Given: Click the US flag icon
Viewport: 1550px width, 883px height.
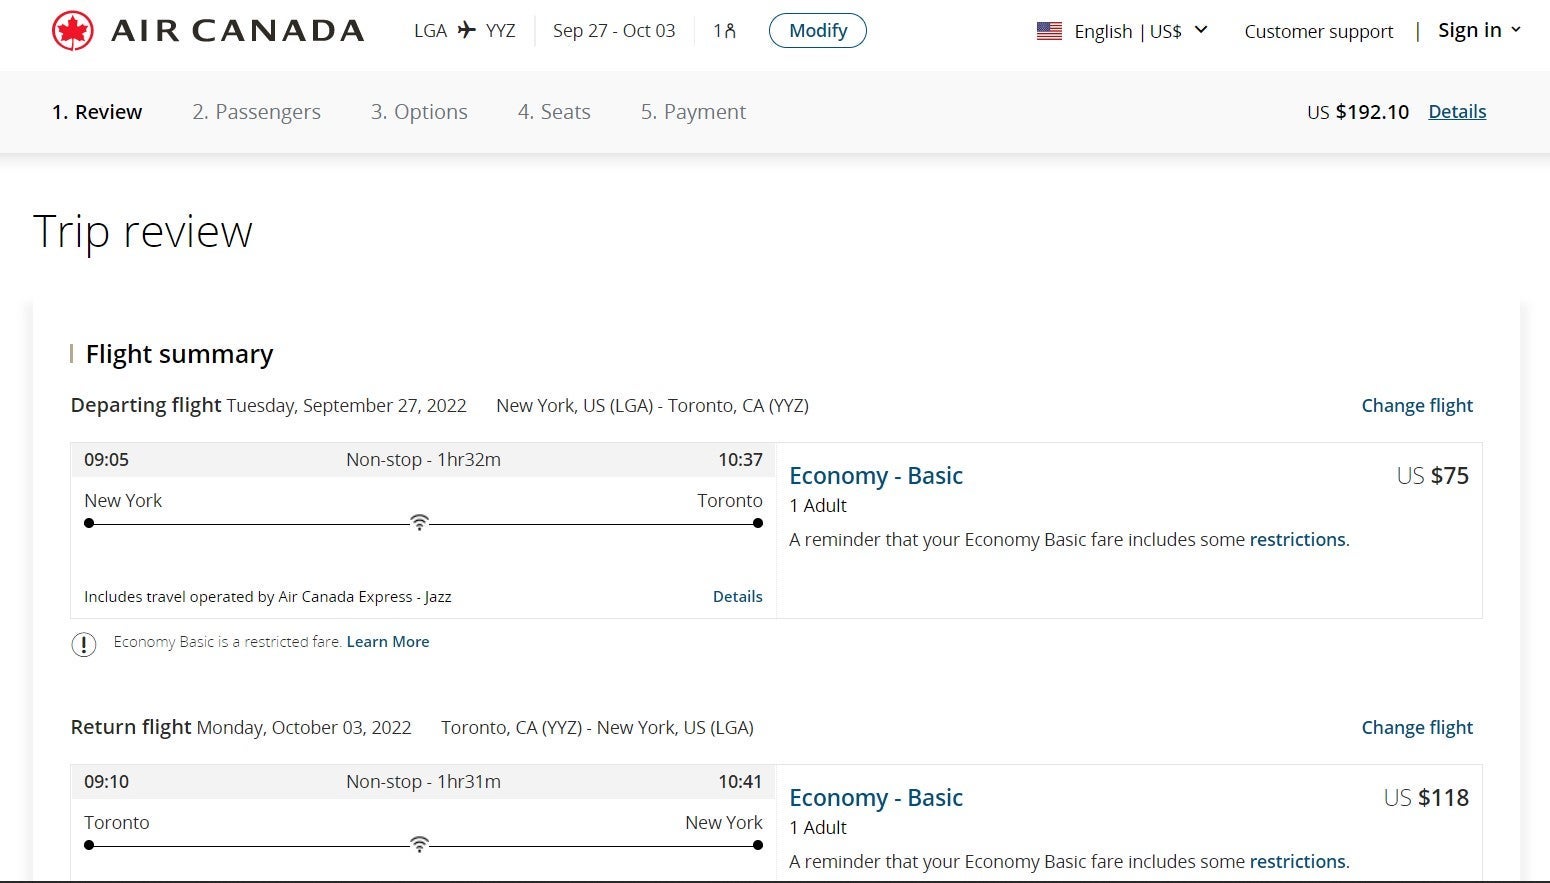Looking at the screenshot, I should [x=1049, y=31].
